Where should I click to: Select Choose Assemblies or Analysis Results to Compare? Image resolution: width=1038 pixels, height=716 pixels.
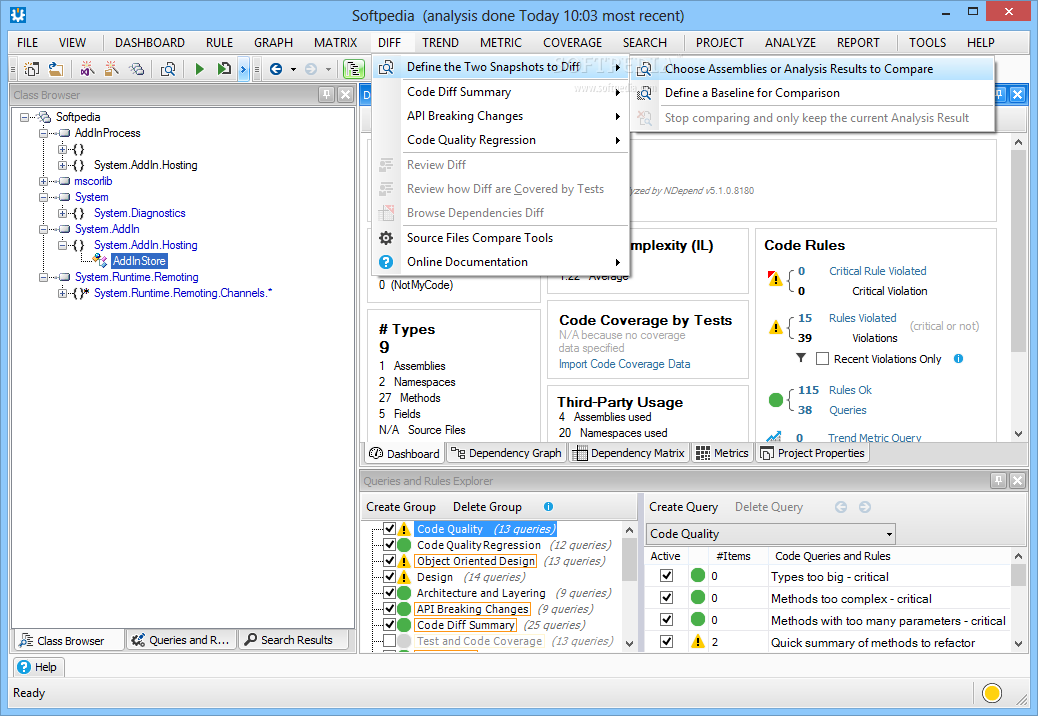pyautogui.click(x=812, y=69)
